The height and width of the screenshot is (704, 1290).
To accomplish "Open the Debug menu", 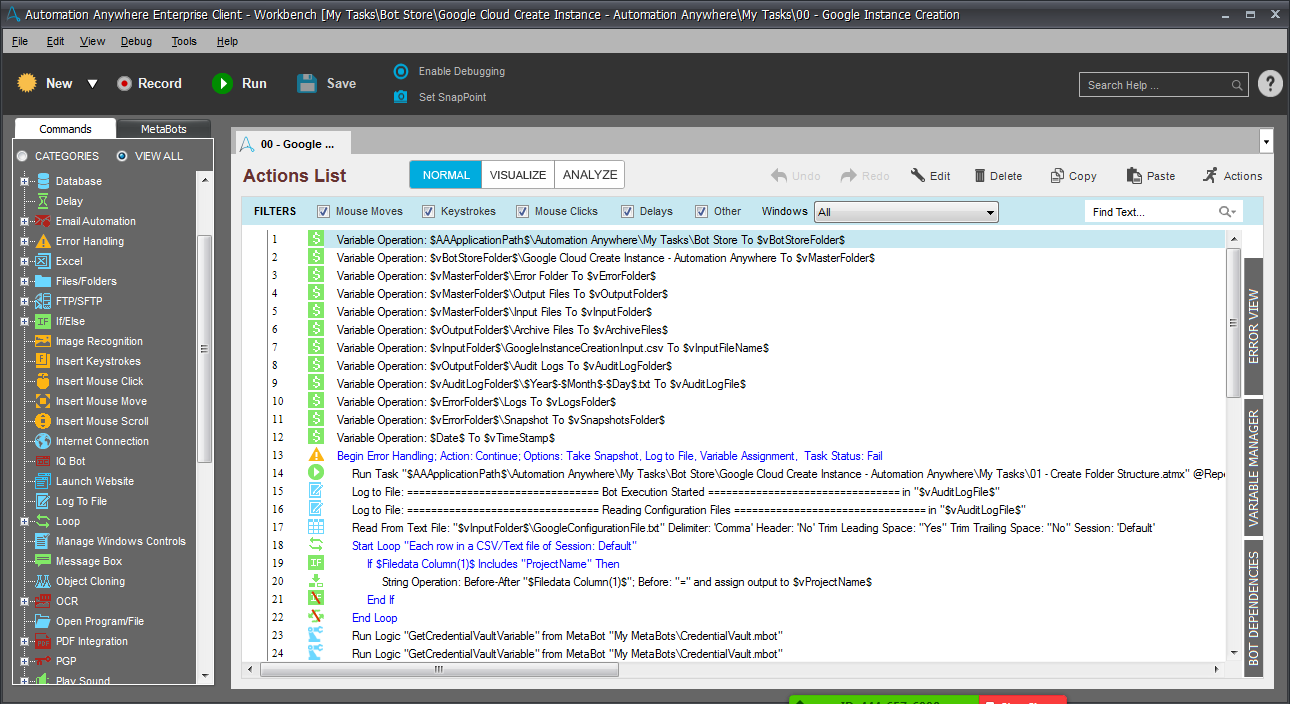I will coord(136,41).
